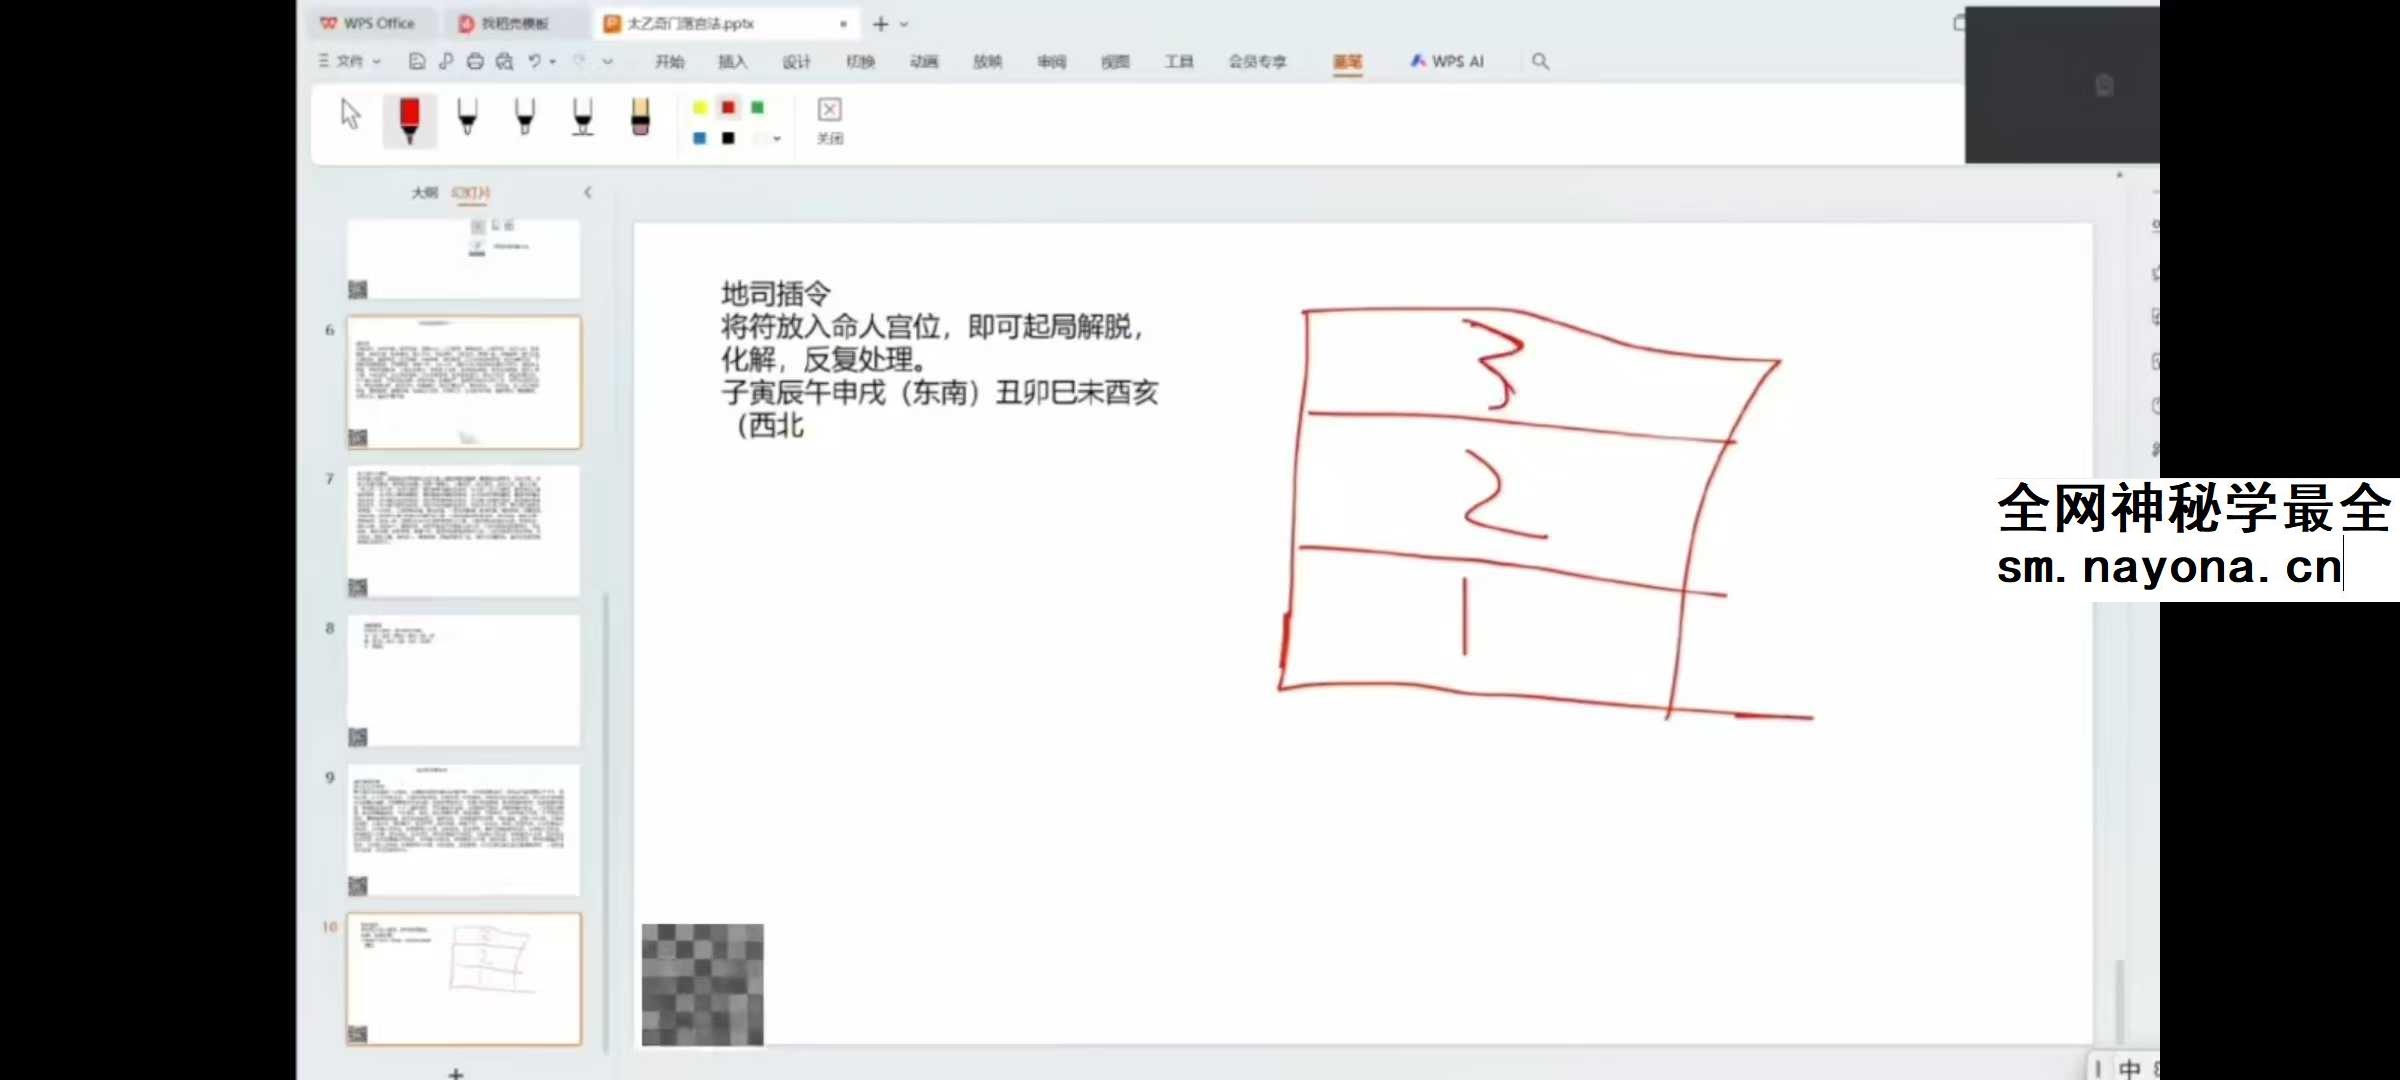This screenshot has width=2400, height=1080.
Task: Open the 放映 Slideshow ribbon tab
Action: (988, 62)
